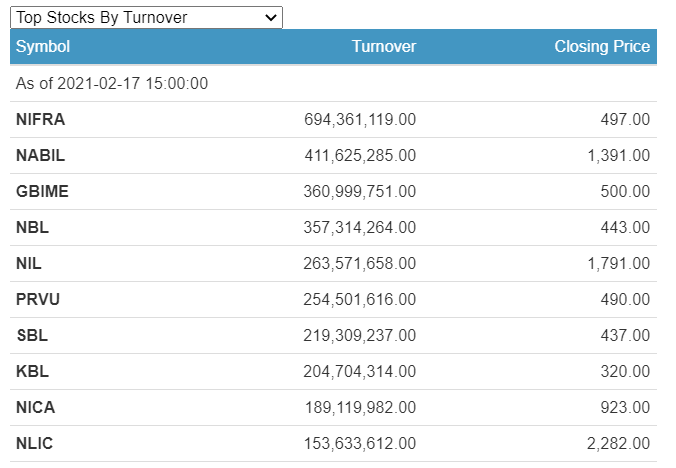Click NIFRA turnover value 694,361,119.00

pyautogui.click(x=360, y=119)
